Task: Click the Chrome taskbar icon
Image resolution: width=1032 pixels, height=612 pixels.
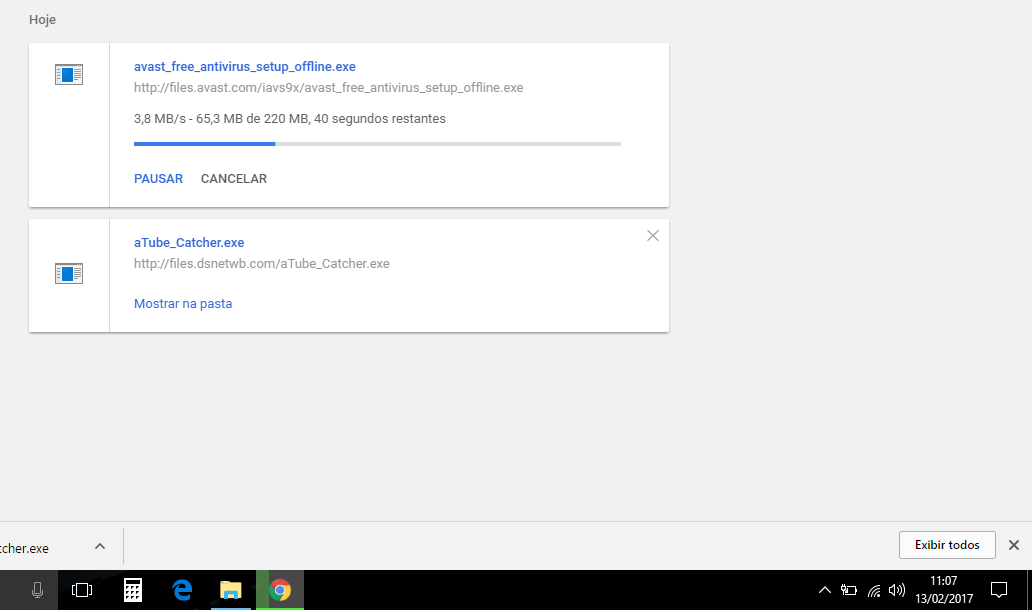Action: (280, 590)
